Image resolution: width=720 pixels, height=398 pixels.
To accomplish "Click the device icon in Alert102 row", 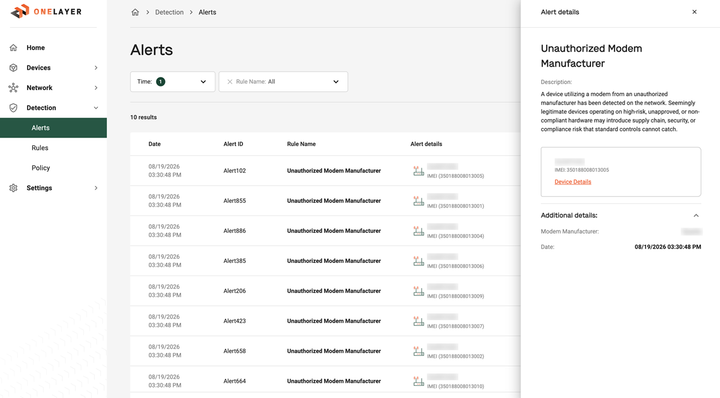I will pos(418,171).
